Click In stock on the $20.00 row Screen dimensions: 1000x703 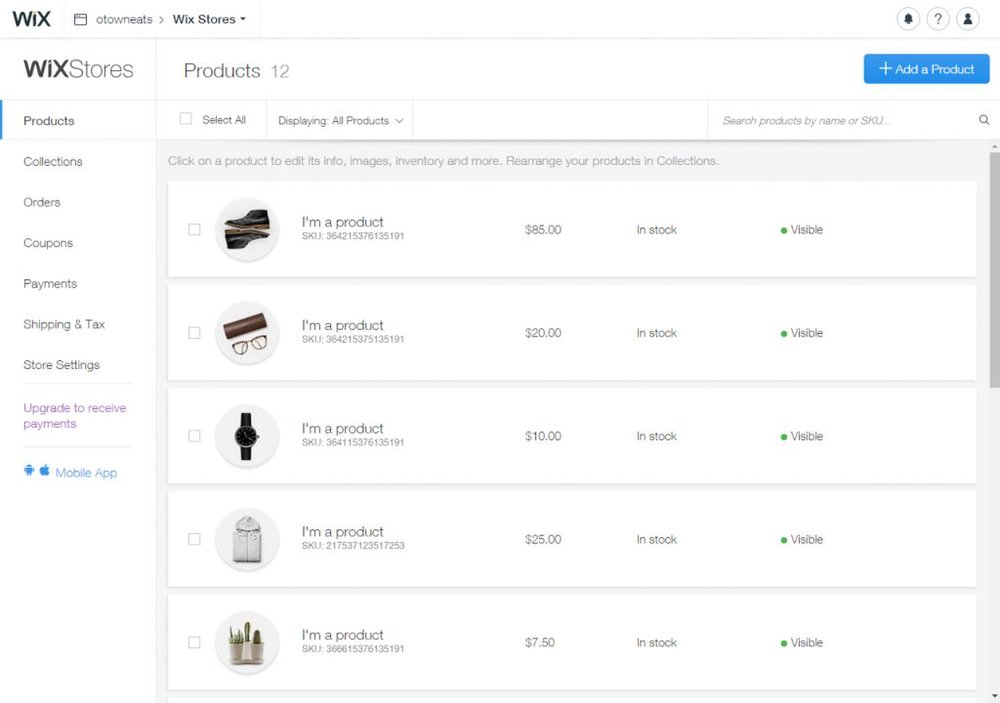(656, 333)
